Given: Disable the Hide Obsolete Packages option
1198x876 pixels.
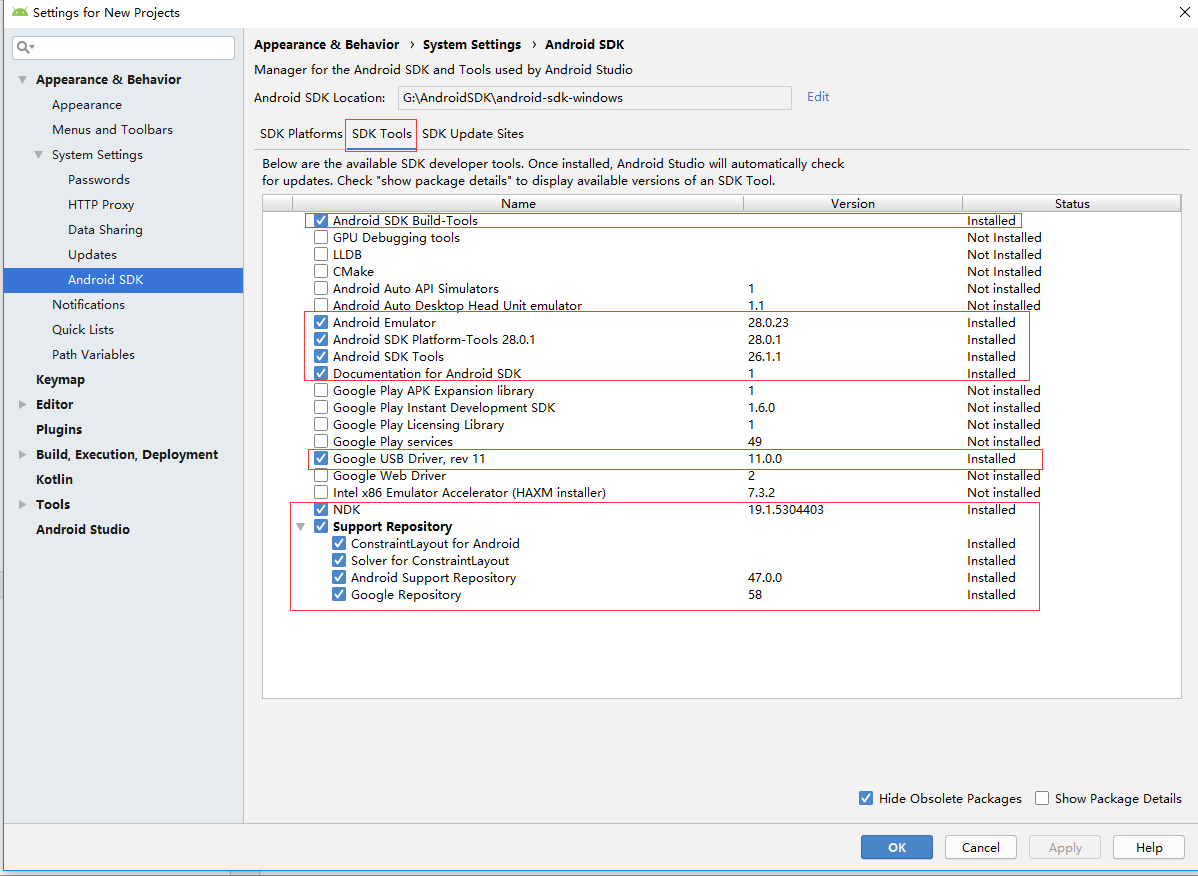Looking at the screenshot, I should (866, 798).
